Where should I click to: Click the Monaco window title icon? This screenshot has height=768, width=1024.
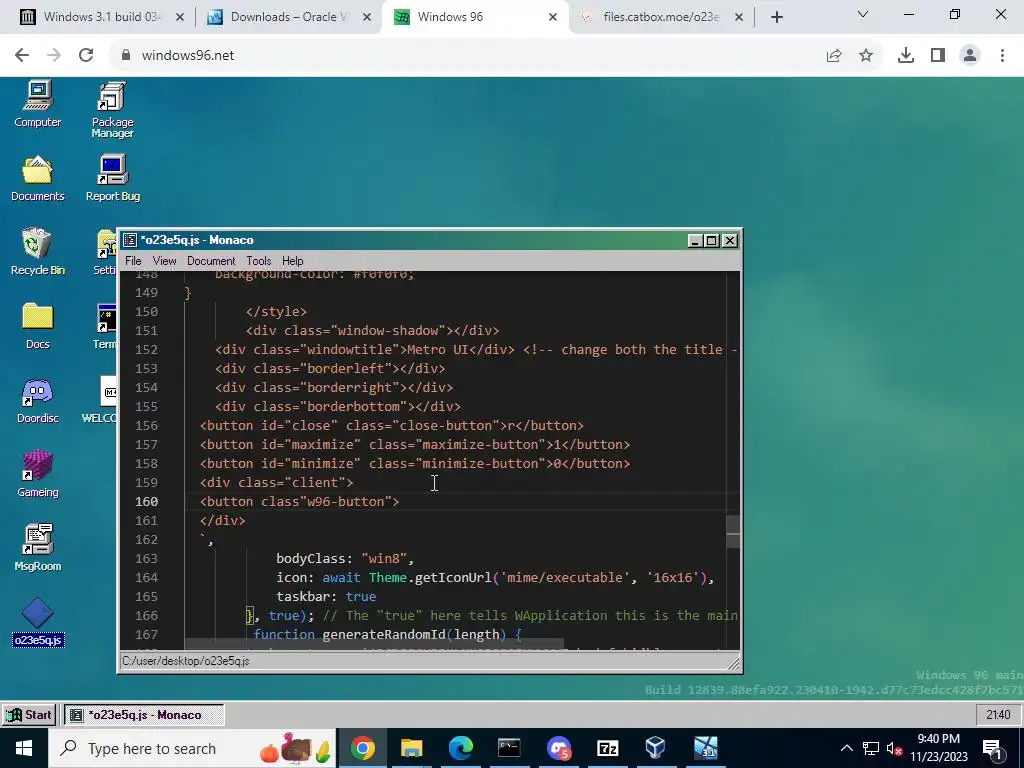pyautogui.click(x=130, y=240)
